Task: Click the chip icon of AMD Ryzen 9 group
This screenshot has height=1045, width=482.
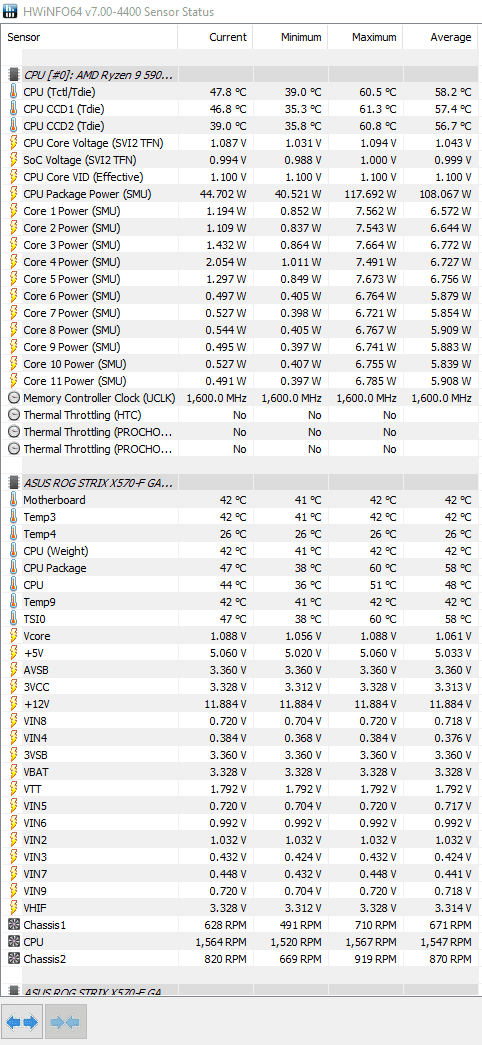Action: (13, 75)
